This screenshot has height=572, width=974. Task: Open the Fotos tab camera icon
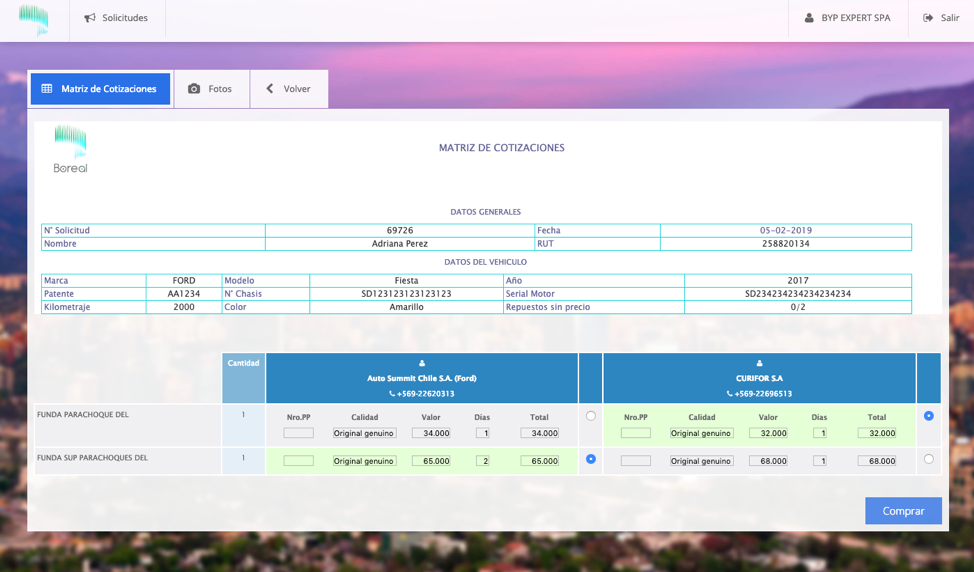click(x=194, y=89)
